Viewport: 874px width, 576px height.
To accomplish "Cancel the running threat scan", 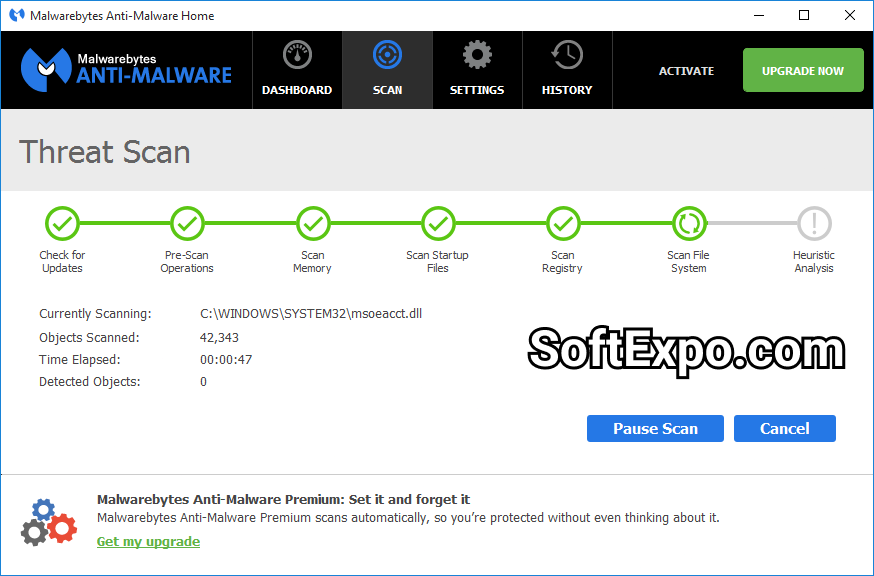I will 784,428.
